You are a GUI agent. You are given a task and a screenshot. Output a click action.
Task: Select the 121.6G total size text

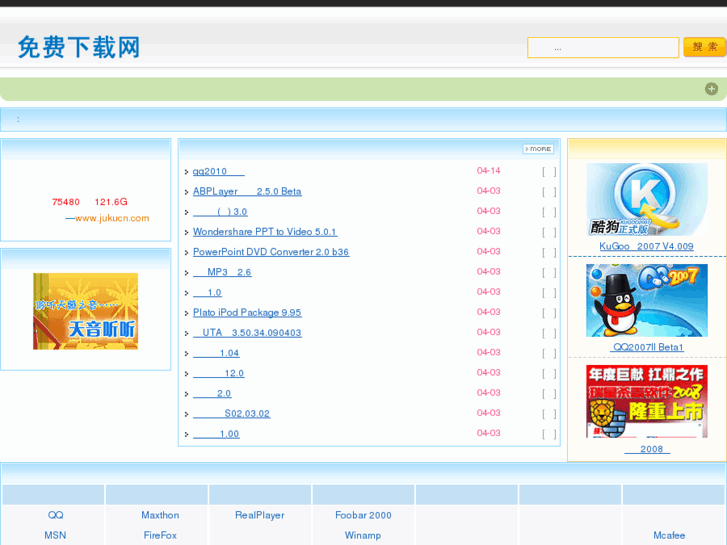[111, 202]
